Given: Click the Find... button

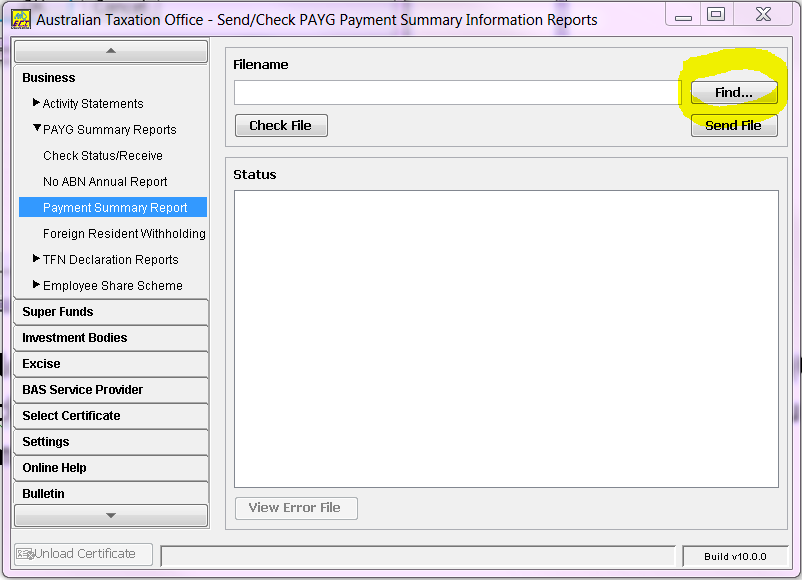Looking at the screenshot, I should [x=734, y=93].
